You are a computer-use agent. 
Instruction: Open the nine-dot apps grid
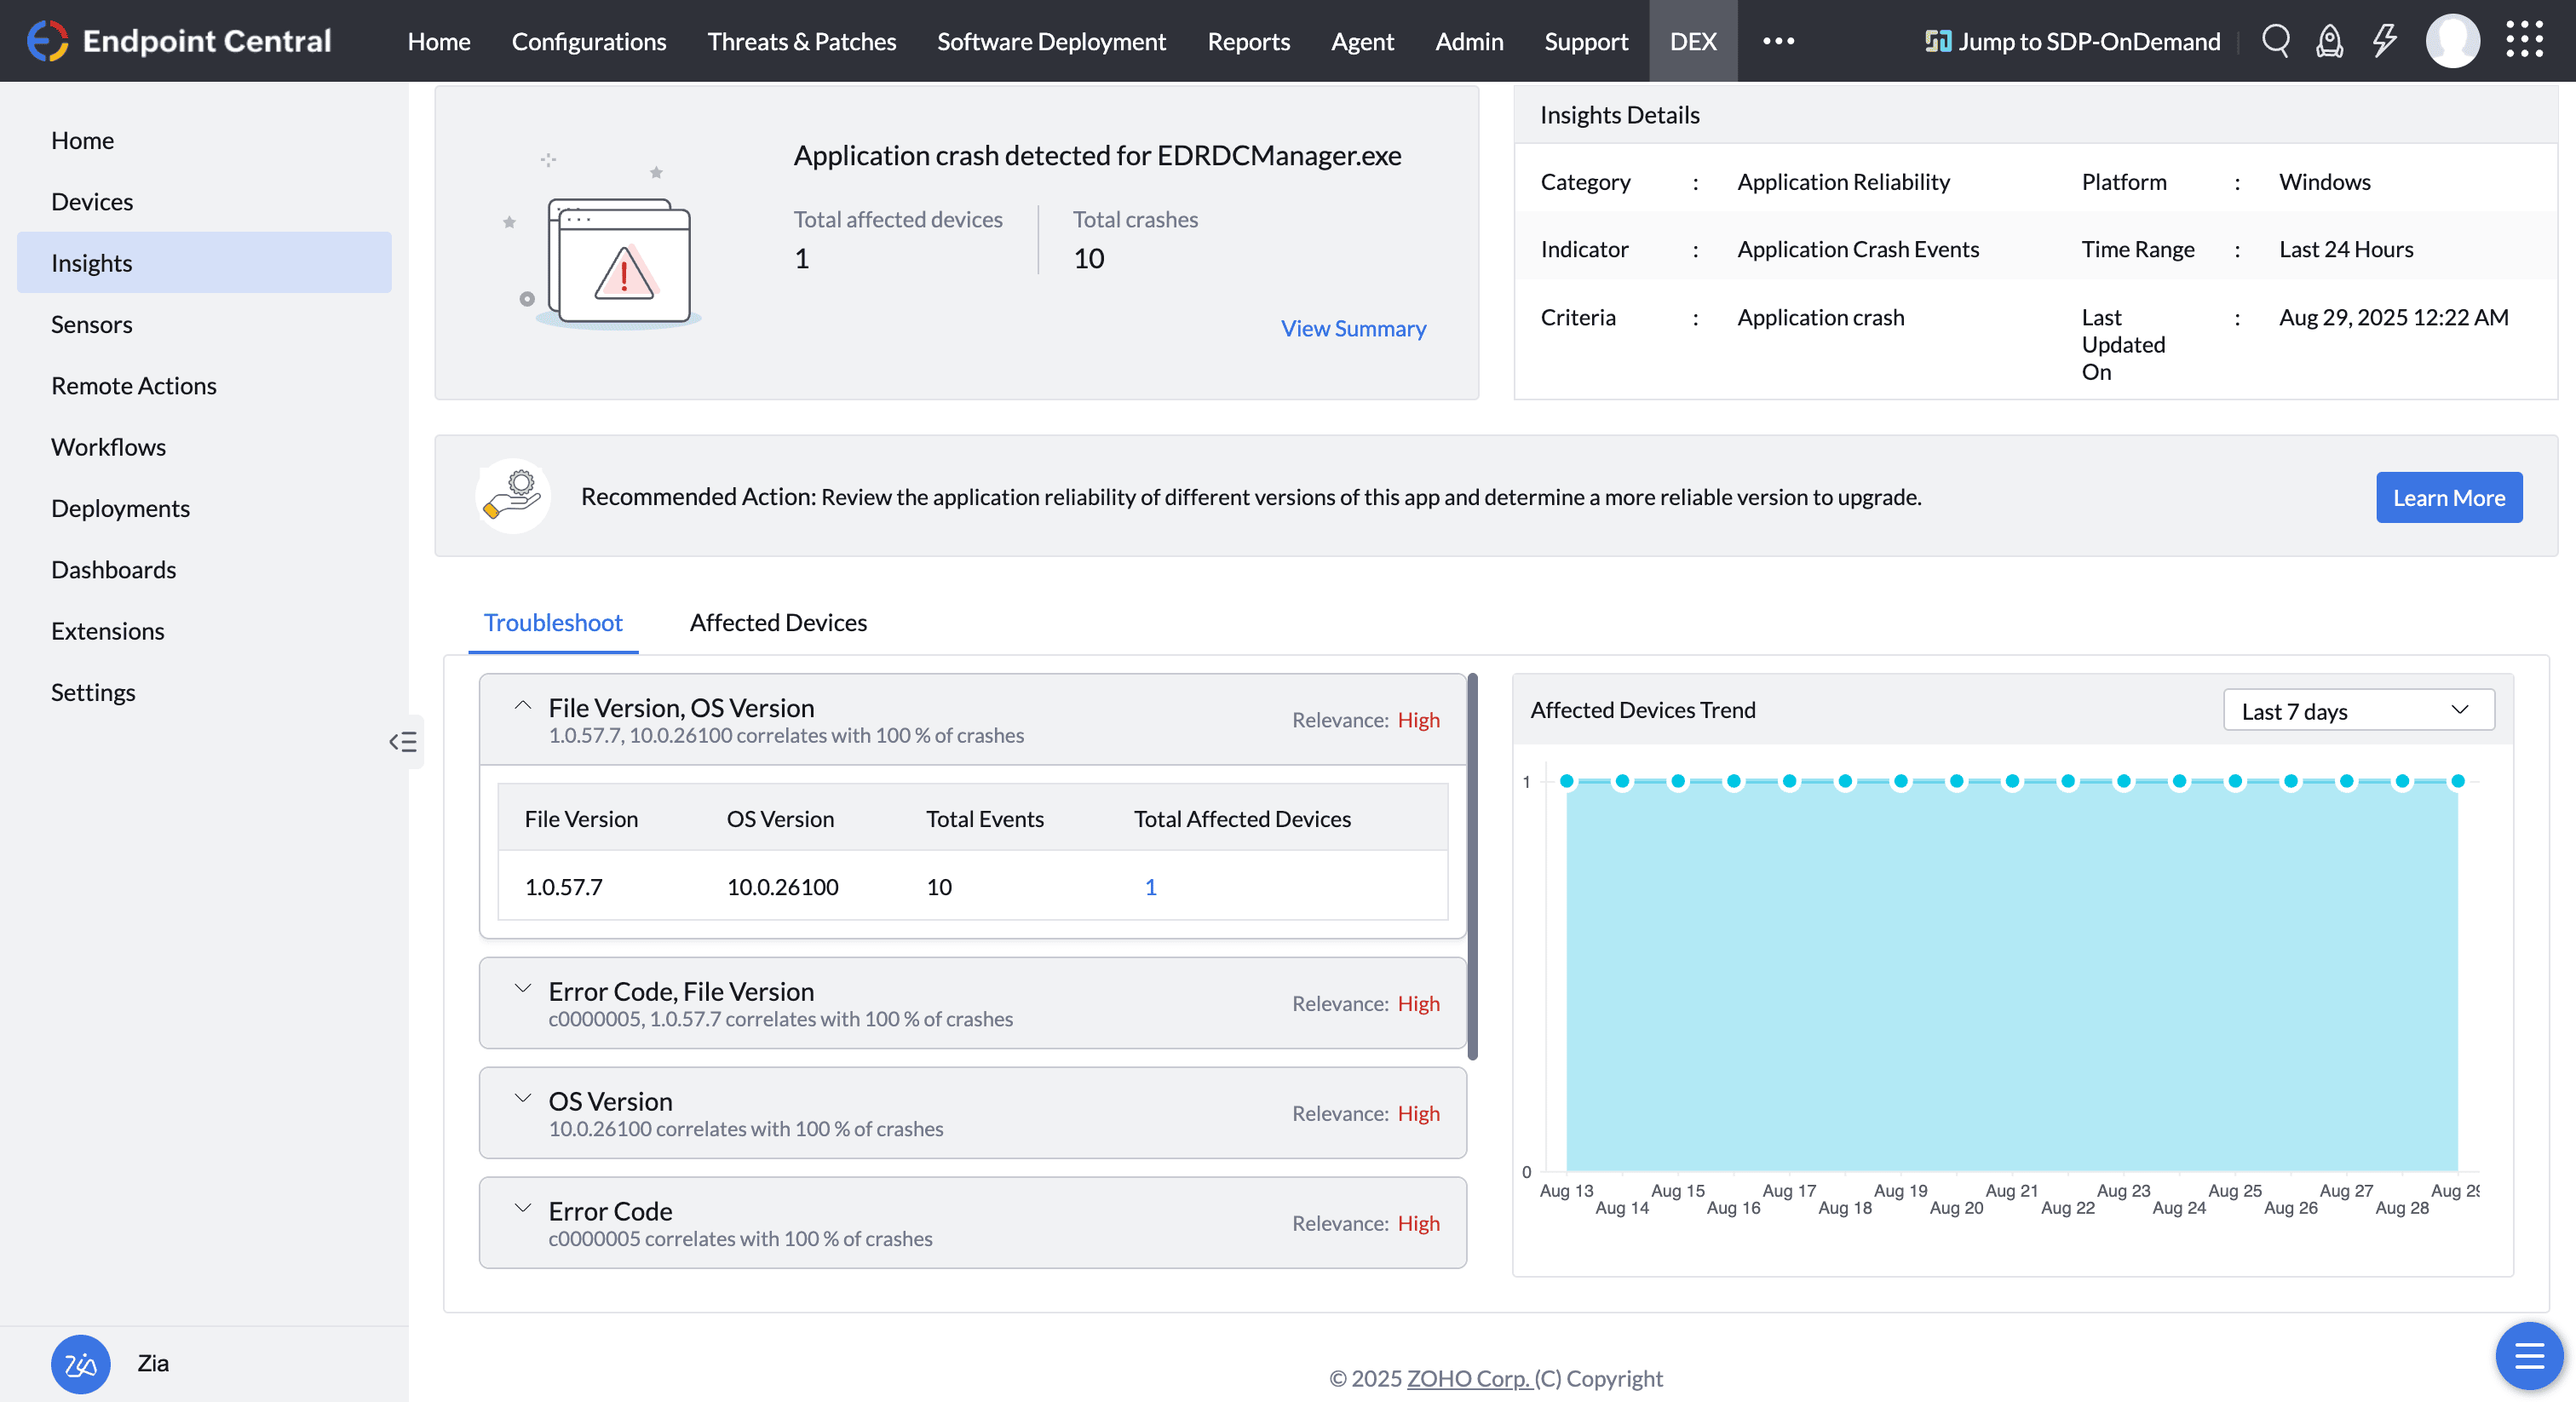[x=2524, y=41]
